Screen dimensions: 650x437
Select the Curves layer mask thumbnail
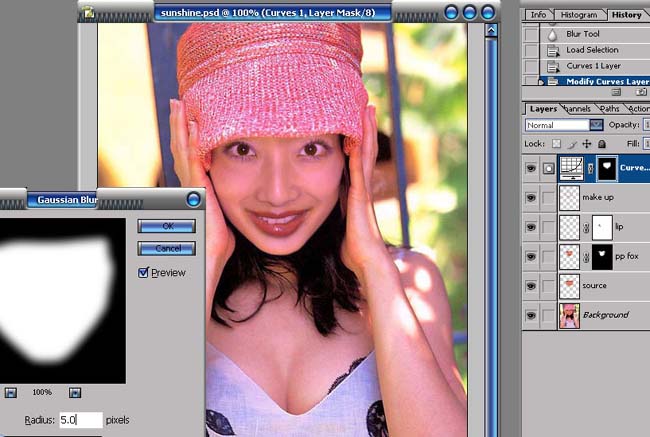click(606, 168)
